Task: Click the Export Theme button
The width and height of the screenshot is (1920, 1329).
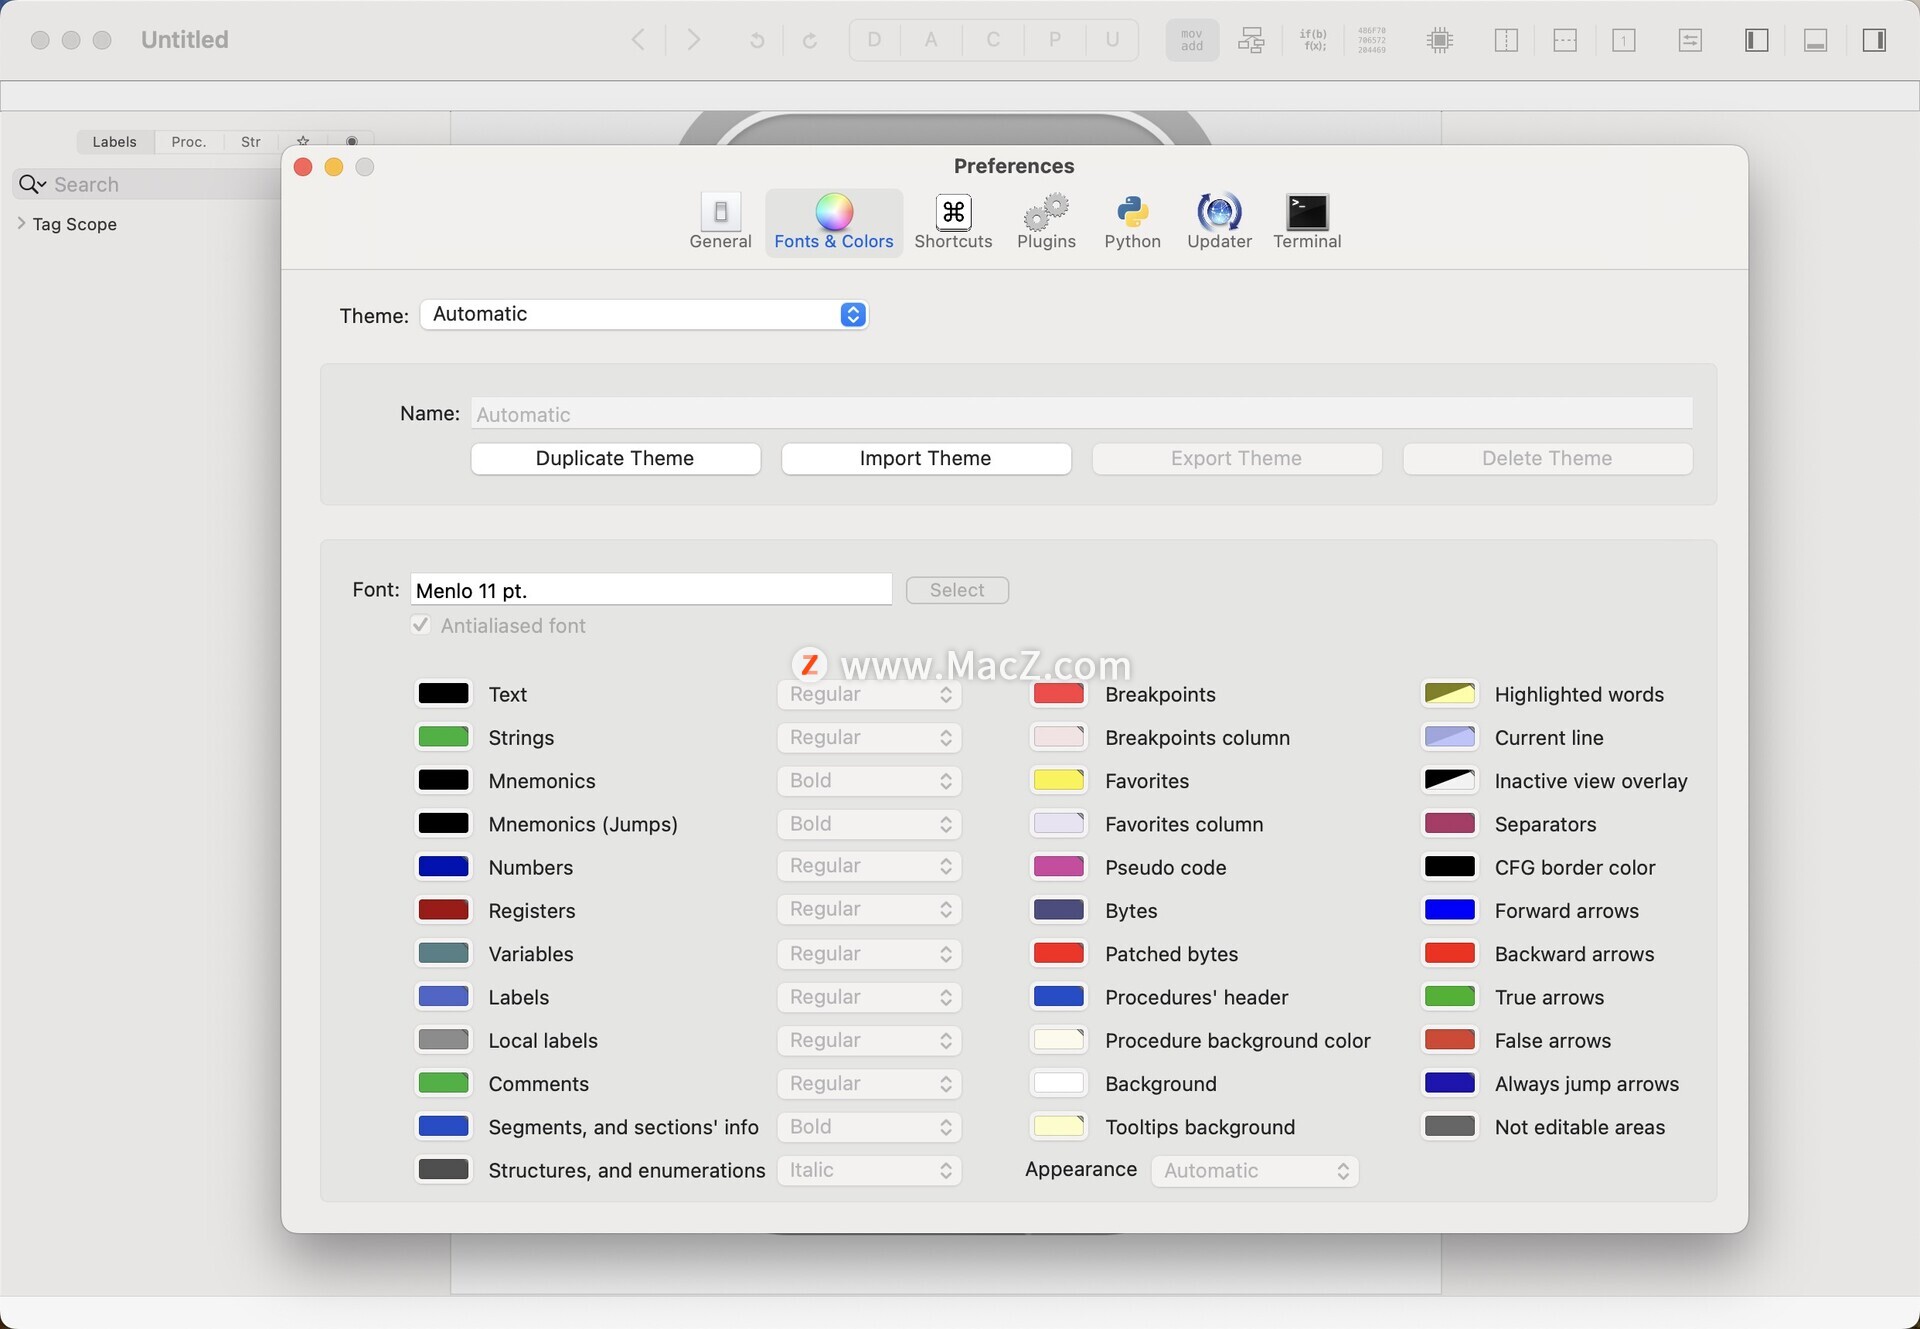Action: 1237,458
